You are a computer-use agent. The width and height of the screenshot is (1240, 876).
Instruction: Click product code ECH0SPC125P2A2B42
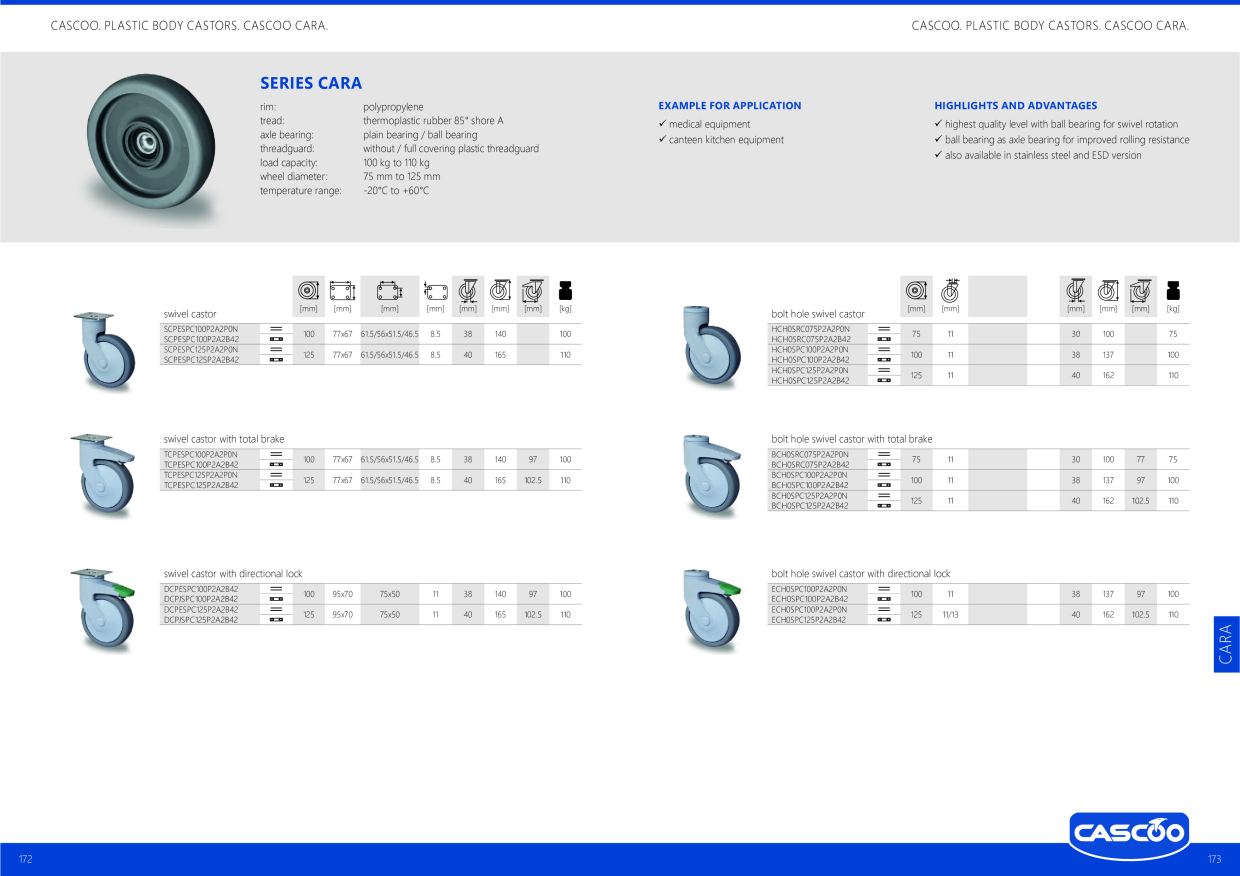coord(809,620)
